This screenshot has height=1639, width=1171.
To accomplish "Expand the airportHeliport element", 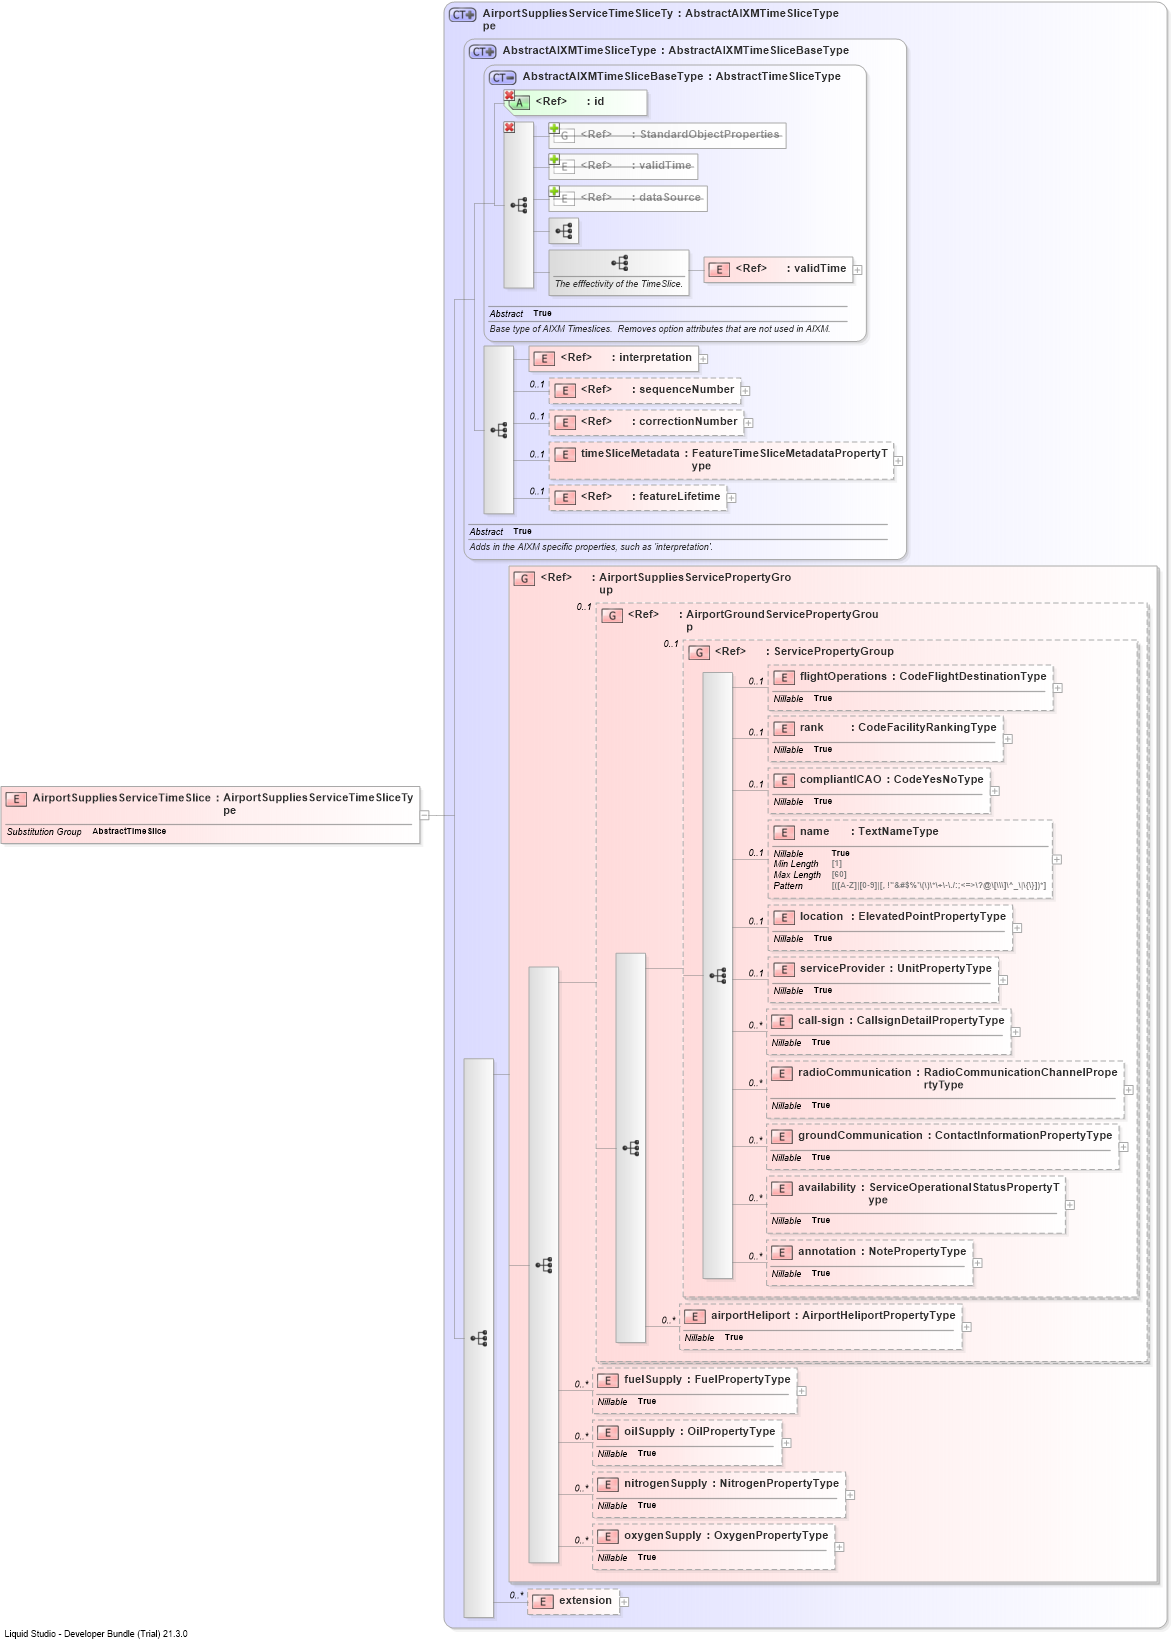I will [966, 1326].
